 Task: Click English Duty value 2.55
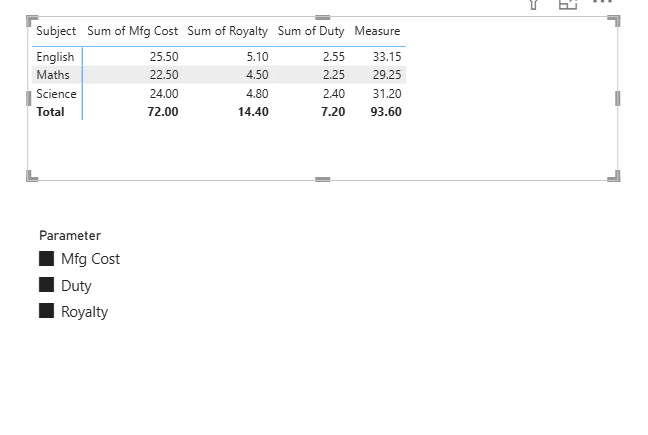coord(334,57)
